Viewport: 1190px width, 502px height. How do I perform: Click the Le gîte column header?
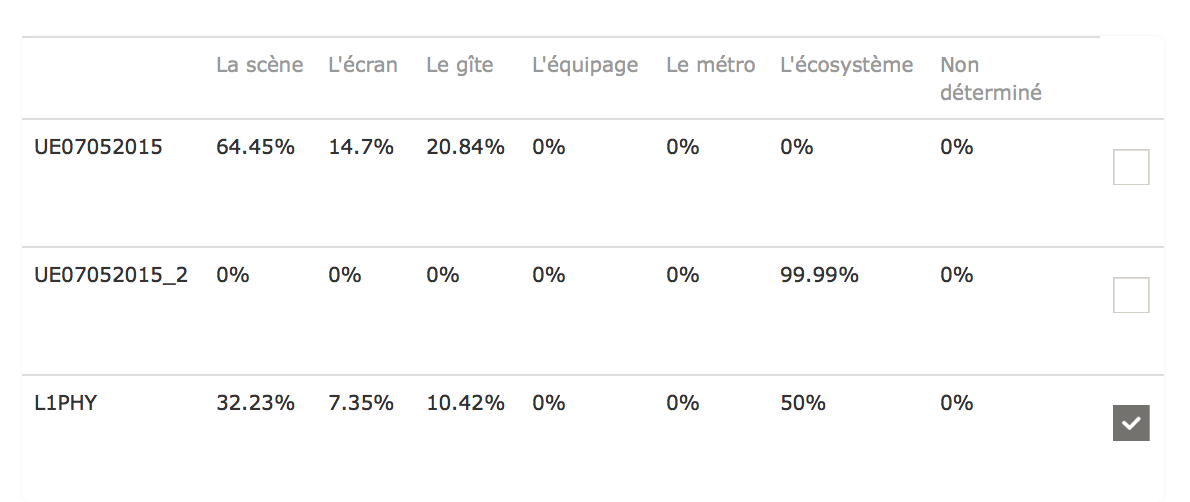pos(460,65)
